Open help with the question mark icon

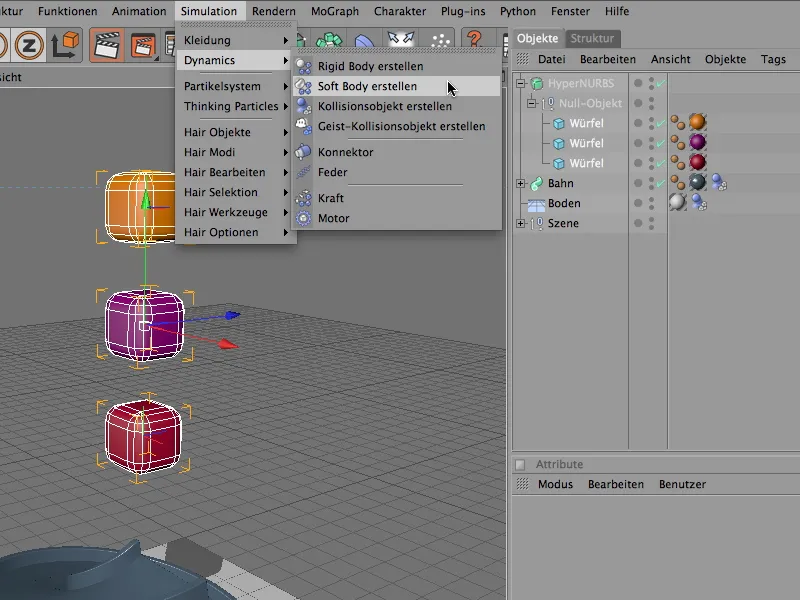474,39
